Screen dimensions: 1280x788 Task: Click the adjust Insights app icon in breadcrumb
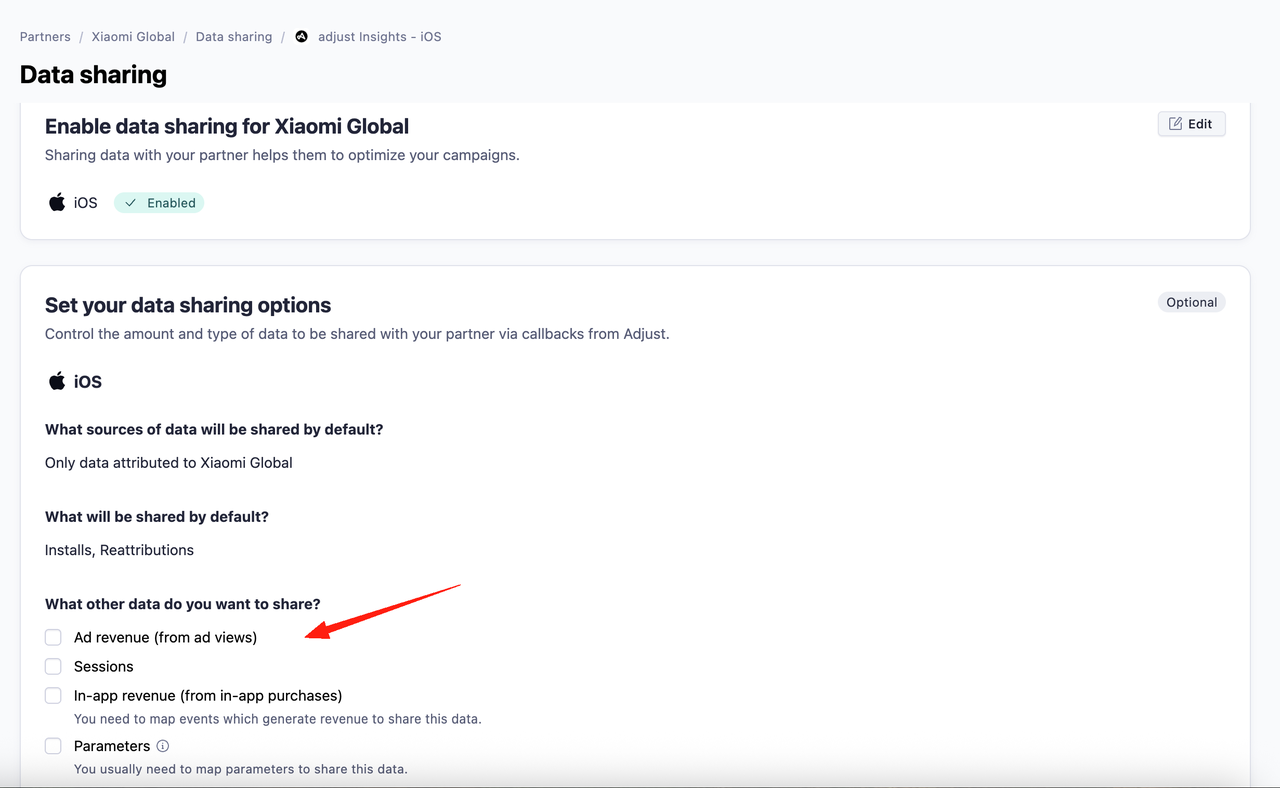tap(301, 37)
